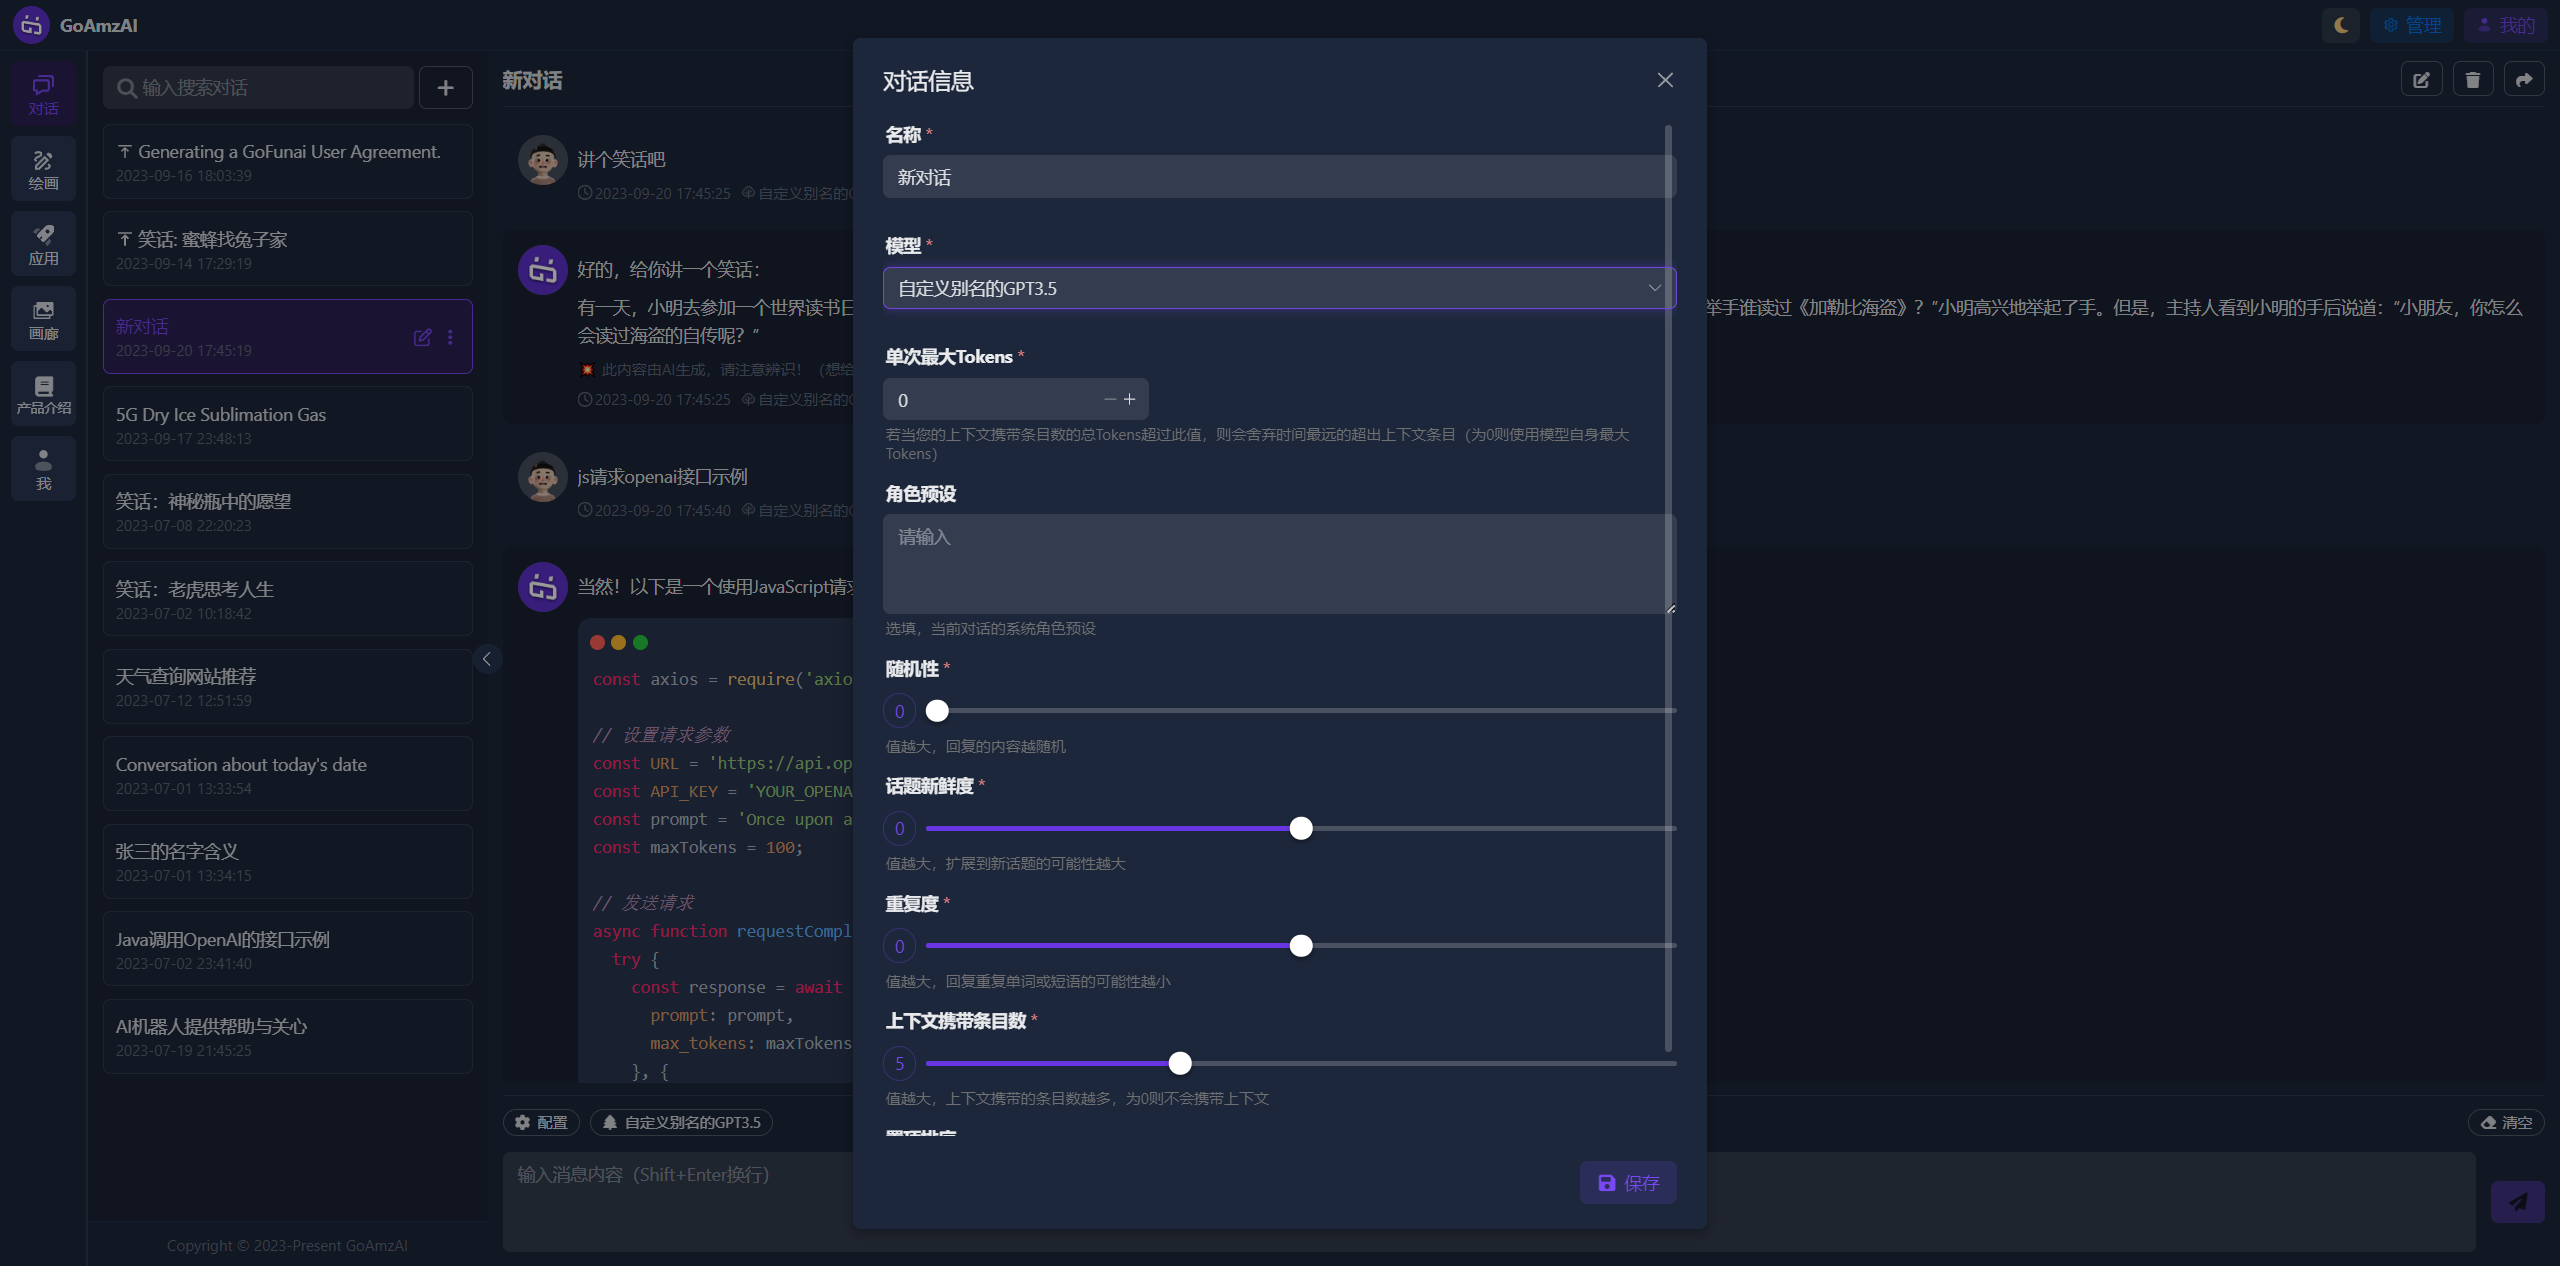Toggle dark mode moon icon
This screenshot has width=2560, height=1266.
pyautogui.click(x=2341, y=25)
